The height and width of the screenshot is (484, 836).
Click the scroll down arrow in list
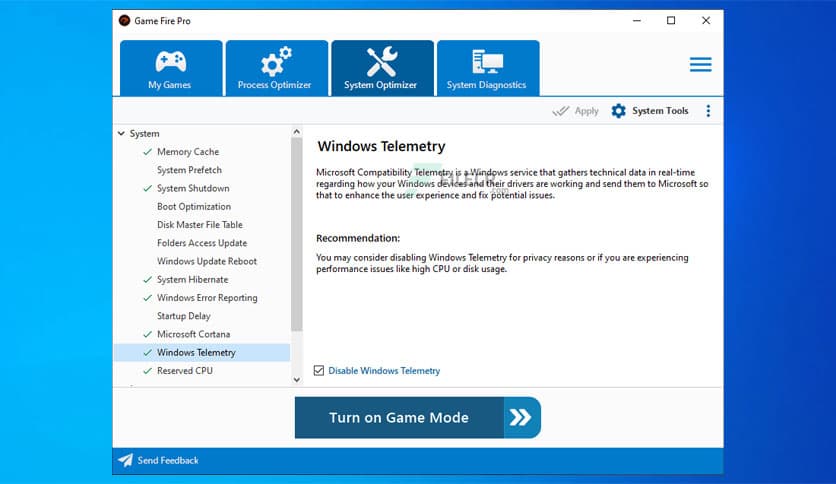(296, 379)
